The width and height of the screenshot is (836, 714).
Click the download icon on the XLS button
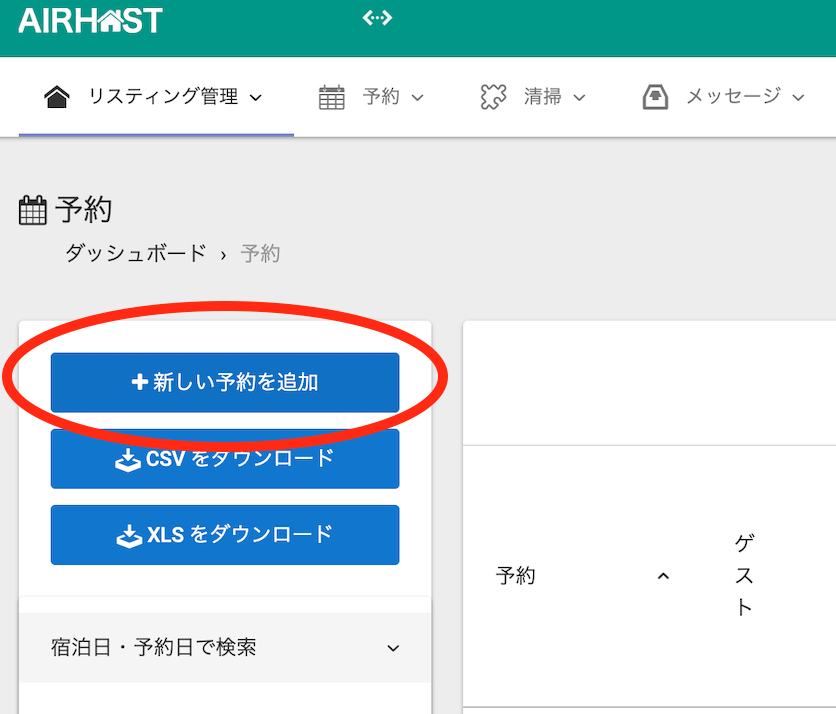point(129,535)
